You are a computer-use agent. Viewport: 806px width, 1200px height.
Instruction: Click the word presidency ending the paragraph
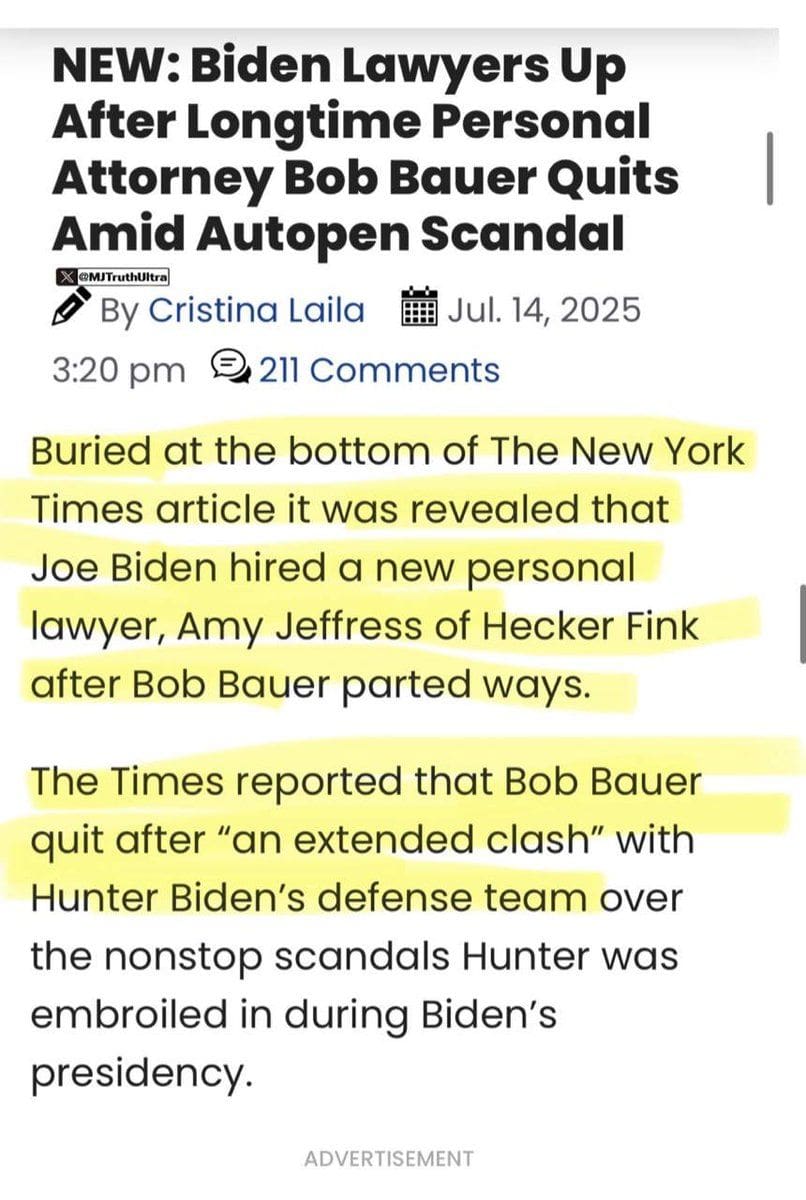136,1074
